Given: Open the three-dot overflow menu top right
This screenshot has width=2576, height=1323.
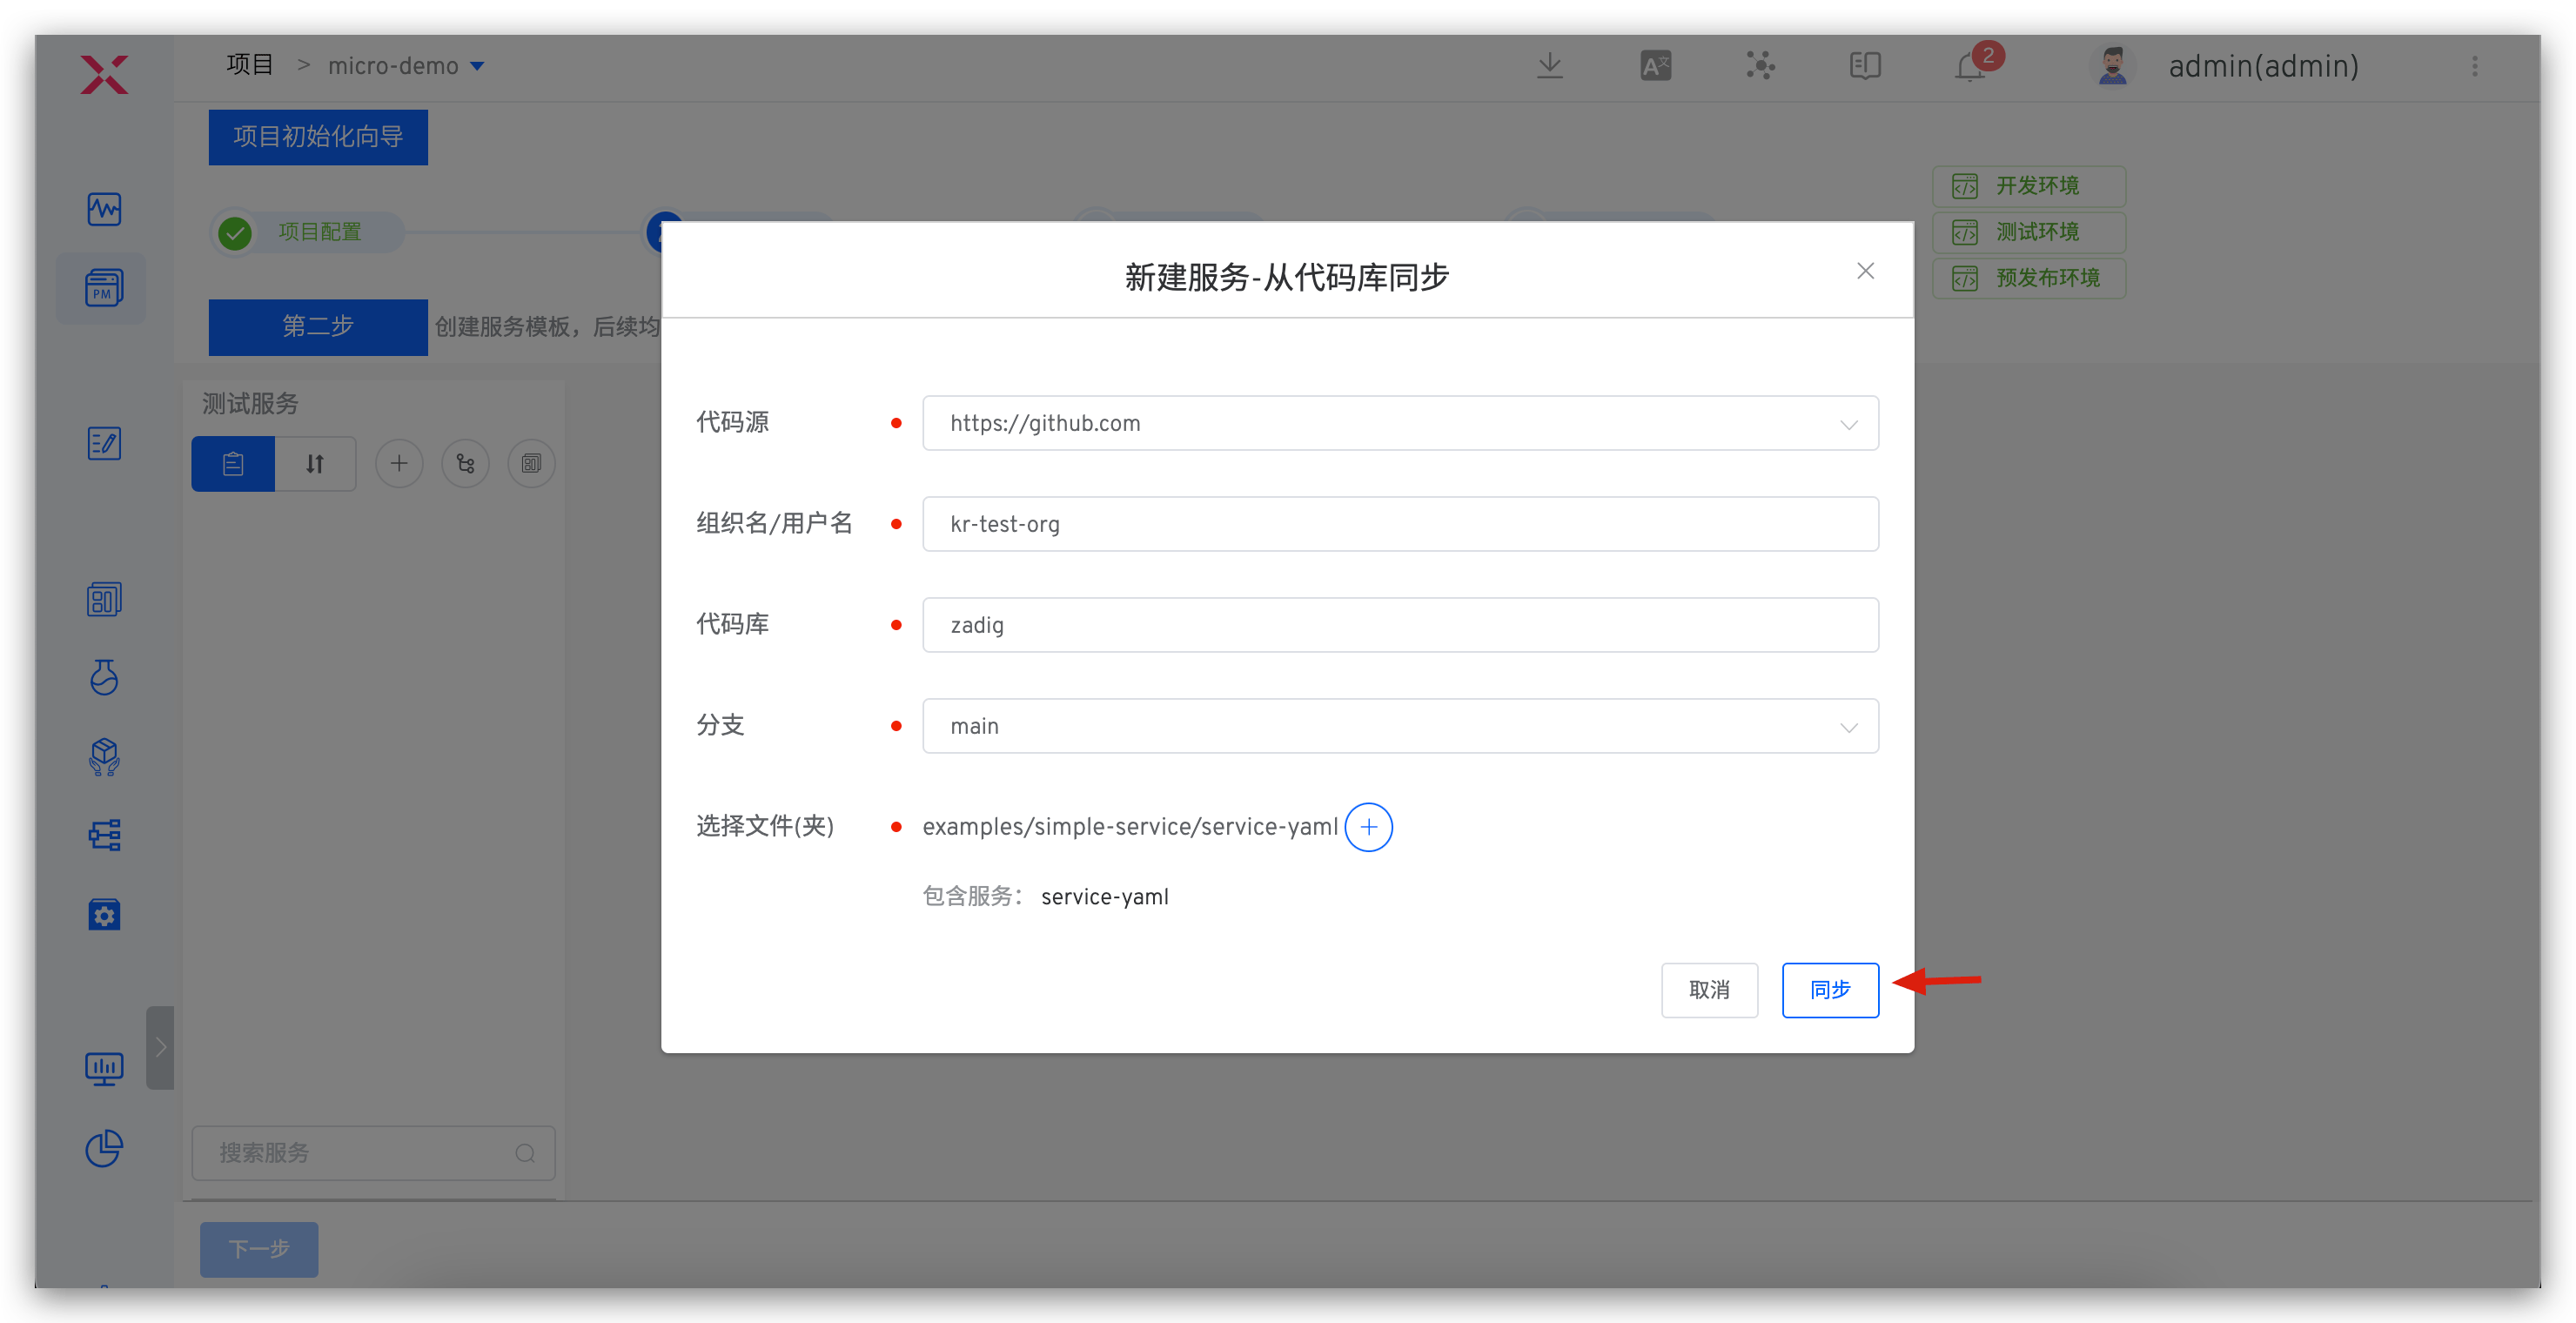Looking at the screenshot, I should pos(2476,66).
